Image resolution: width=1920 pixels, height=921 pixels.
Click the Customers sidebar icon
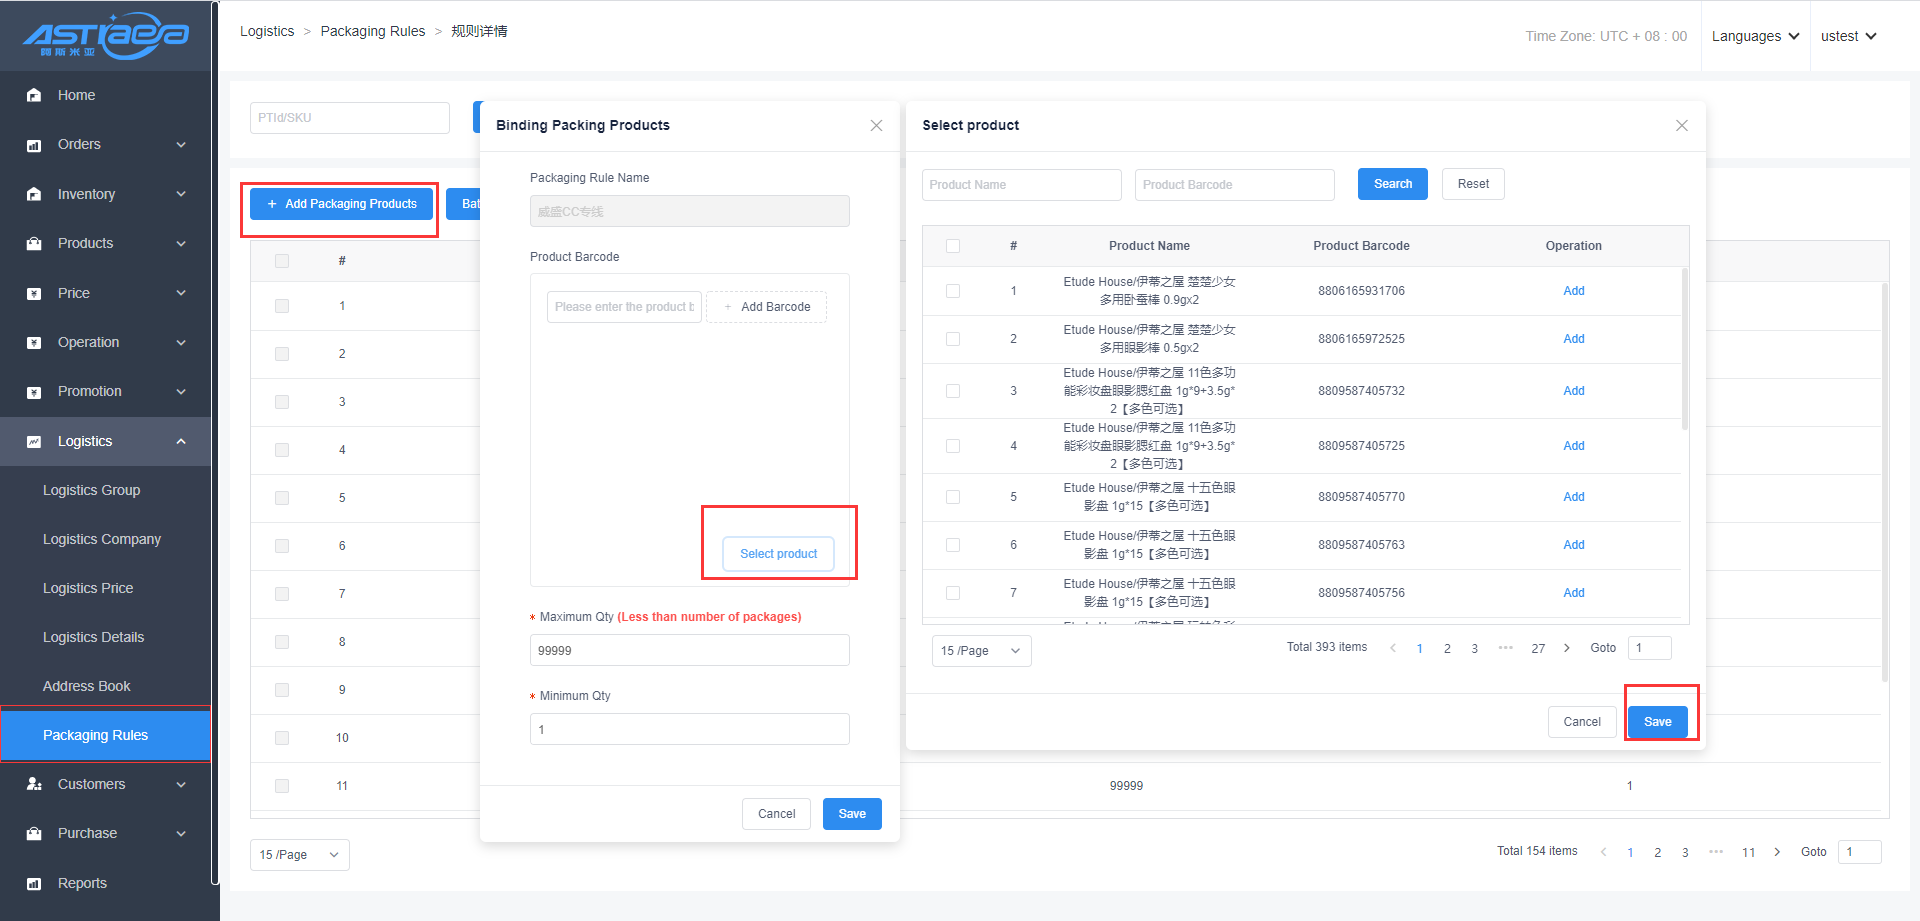click(34, 784)
